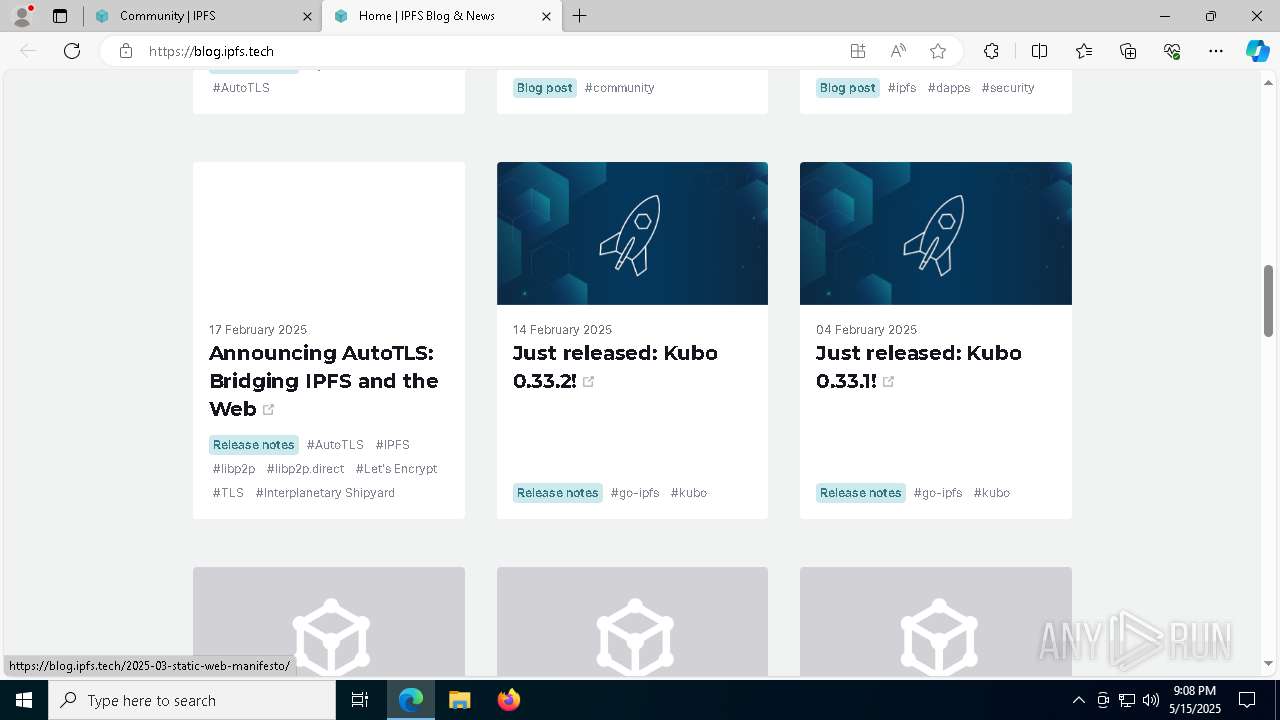Filter by the #security tag
Screen dimensions: 1280x720
coord(1008,88)
